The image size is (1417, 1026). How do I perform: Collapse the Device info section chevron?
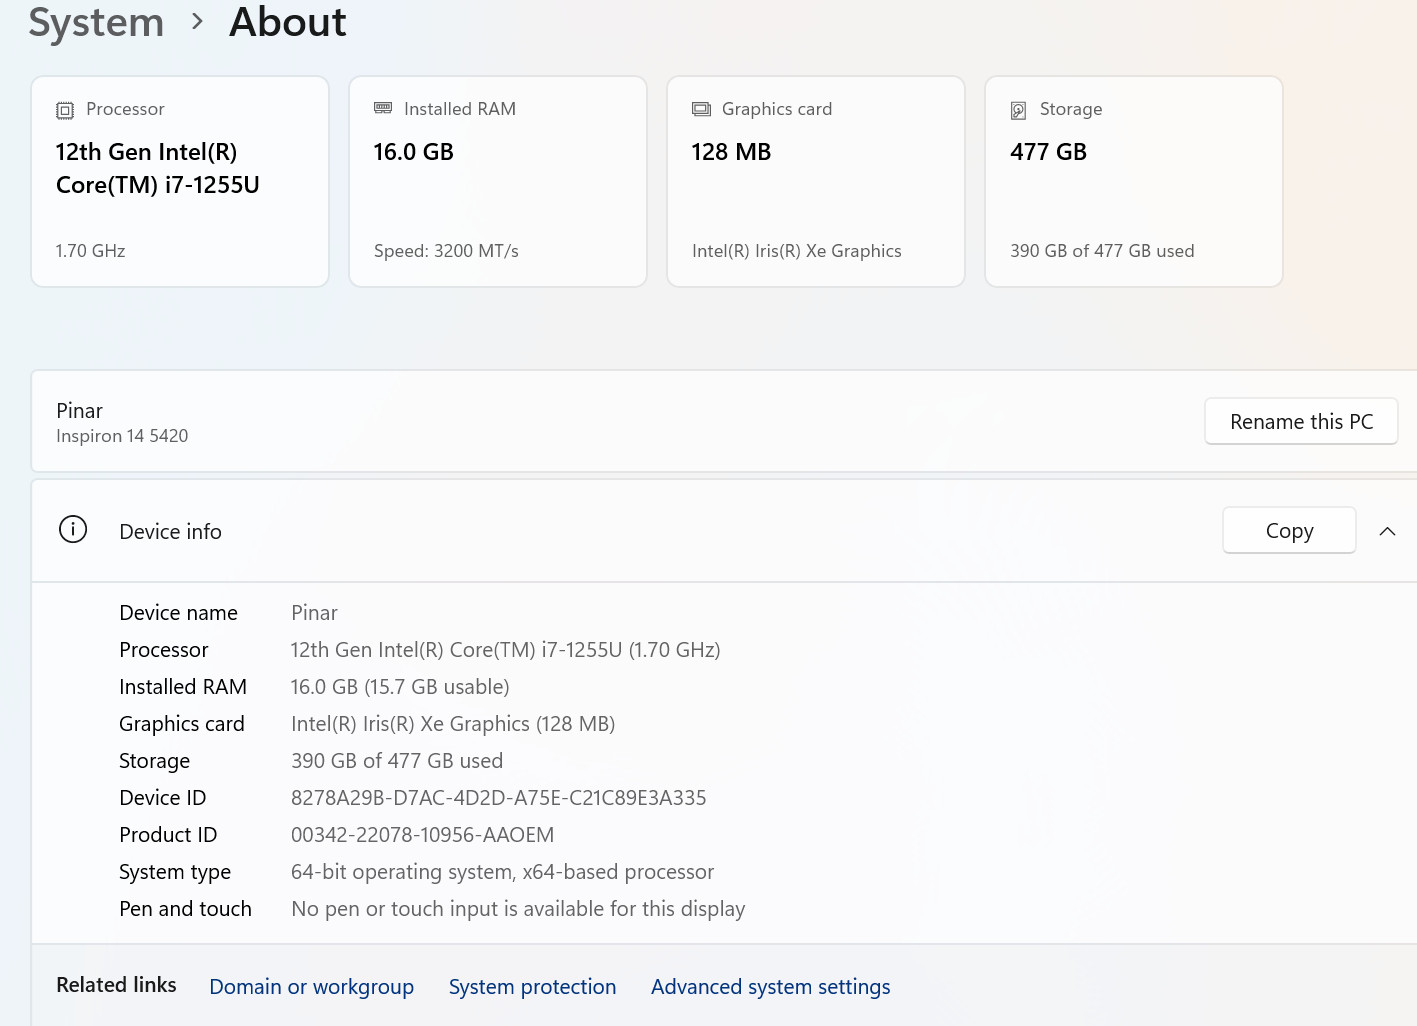(x=1387, y=531)
